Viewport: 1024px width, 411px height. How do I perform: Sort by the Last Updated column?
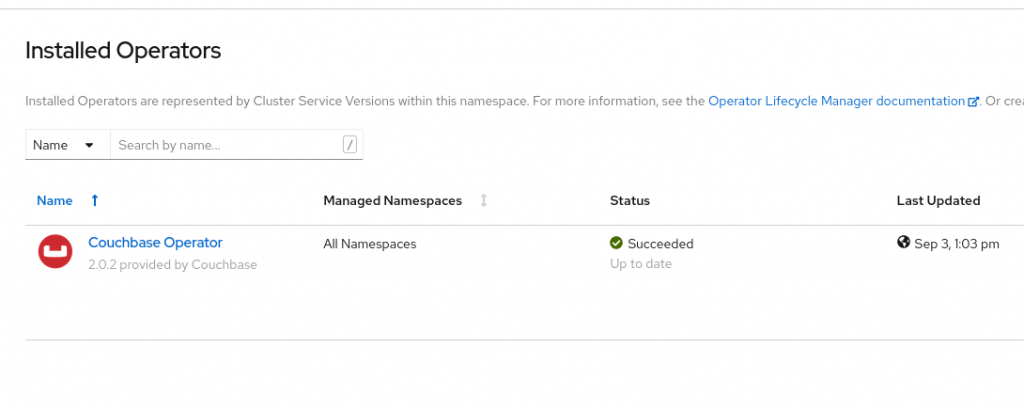tap(938, 201)
